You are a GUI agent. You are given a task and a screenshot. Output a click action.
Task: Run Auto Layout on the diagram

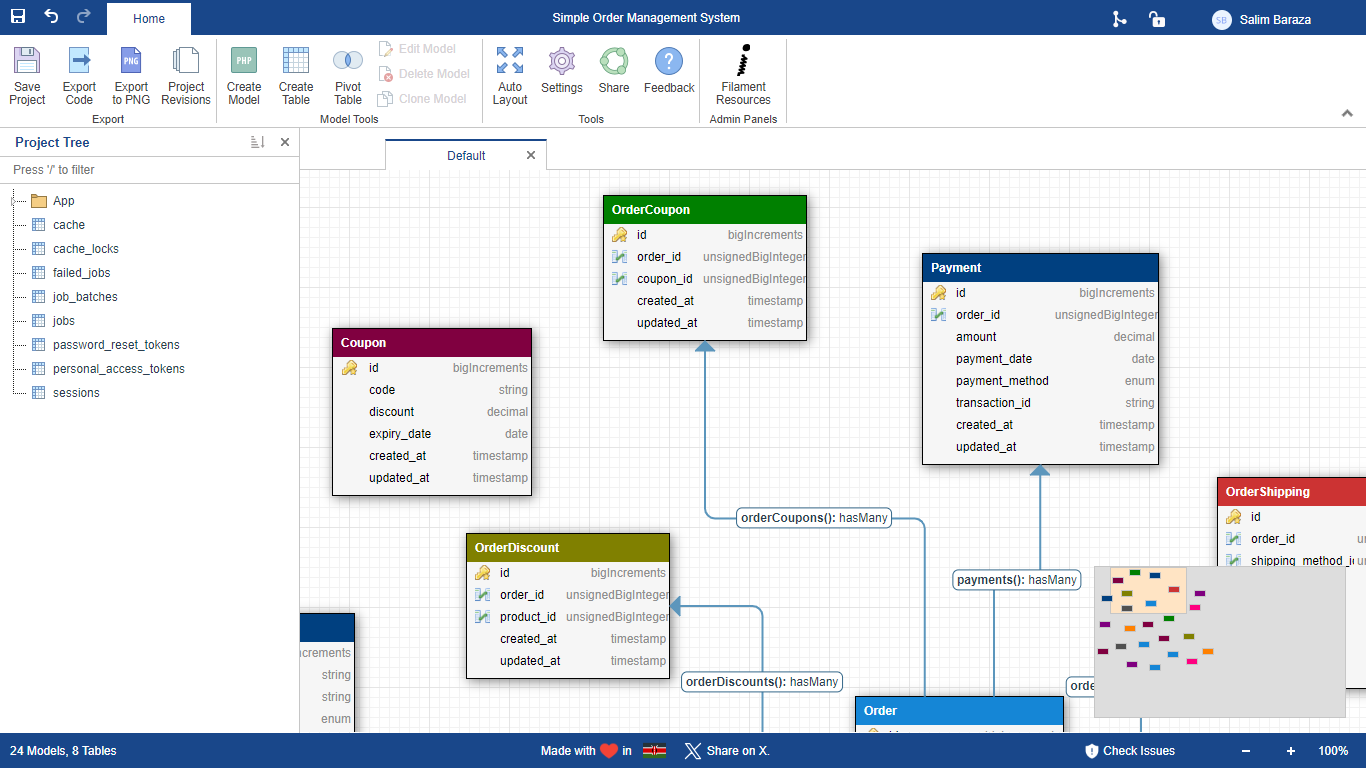[510, 62]
